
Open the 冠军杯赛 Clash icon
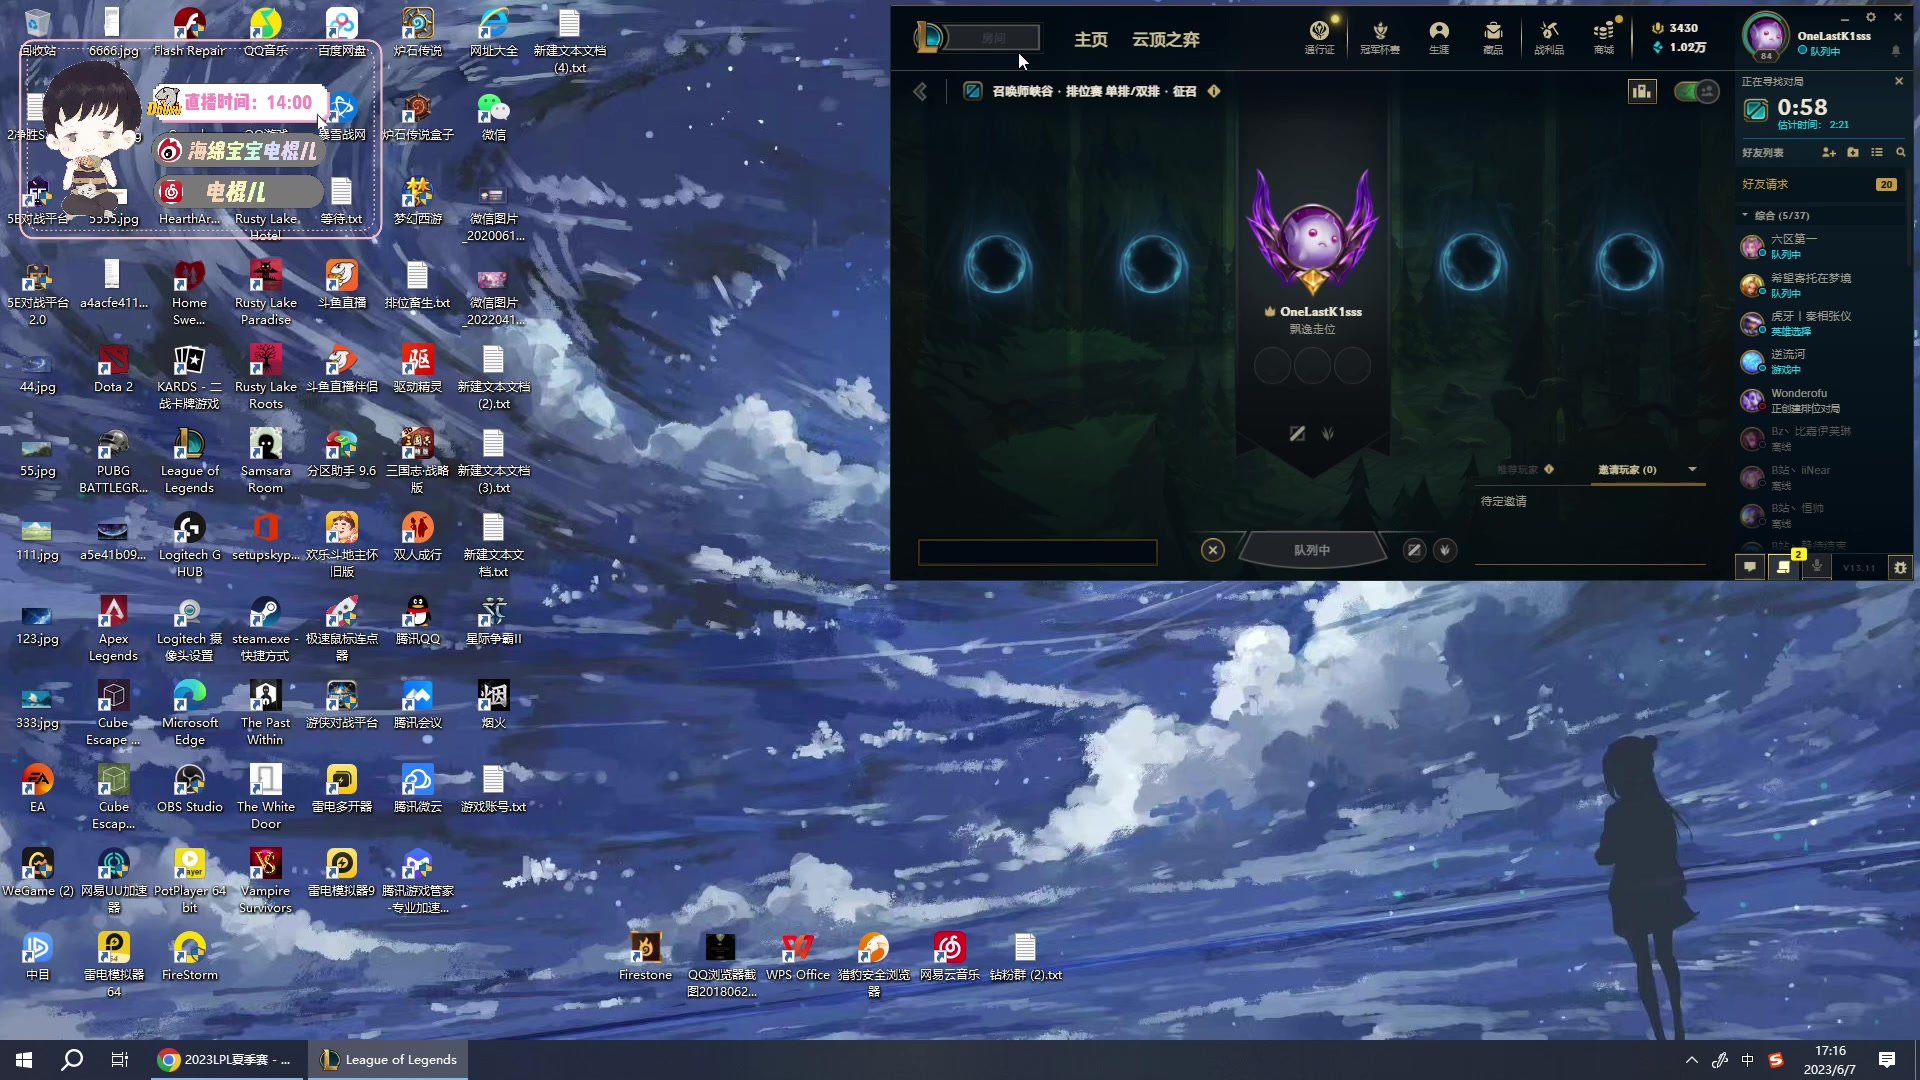click(1380, 37)
